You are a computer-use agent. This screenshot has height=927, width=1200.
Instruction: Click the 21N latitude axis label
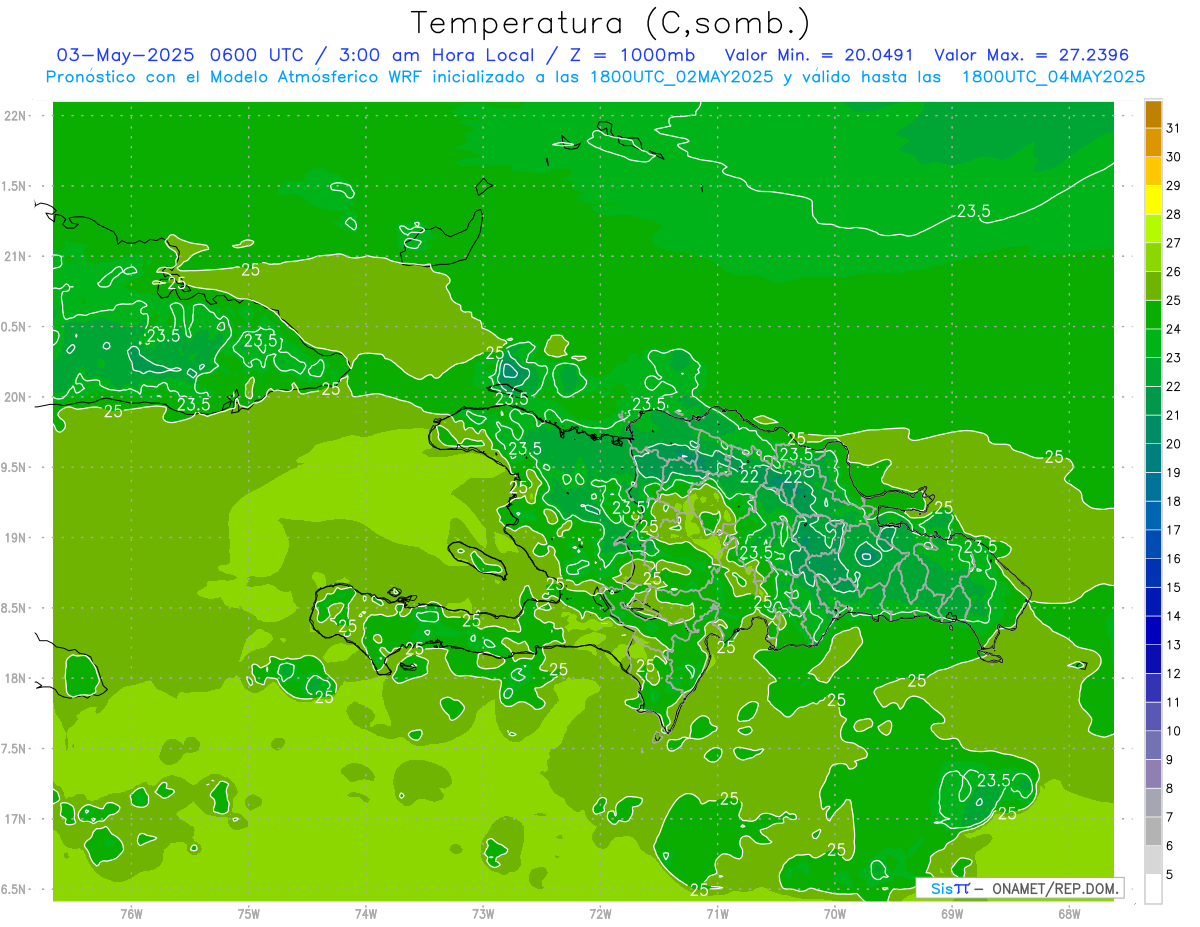[x=15, y=256]
